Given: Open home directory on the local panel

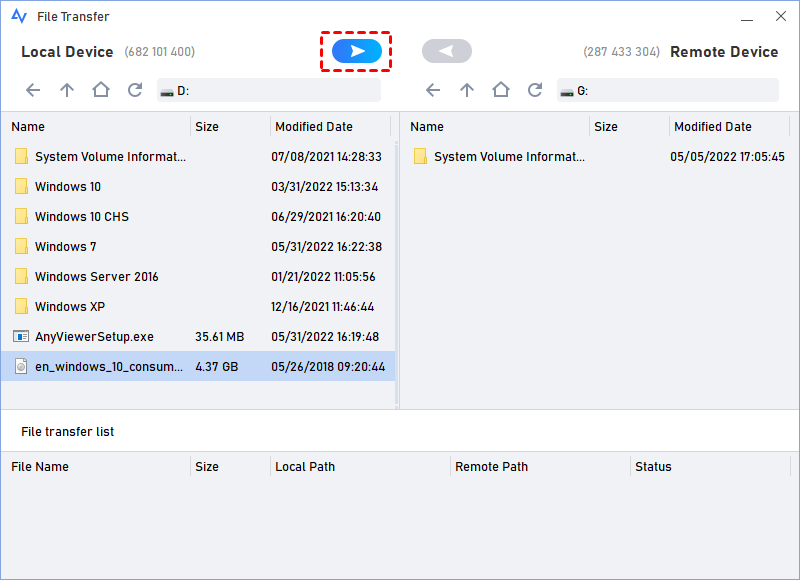Looking at the screenshot, I should [100, 89].
